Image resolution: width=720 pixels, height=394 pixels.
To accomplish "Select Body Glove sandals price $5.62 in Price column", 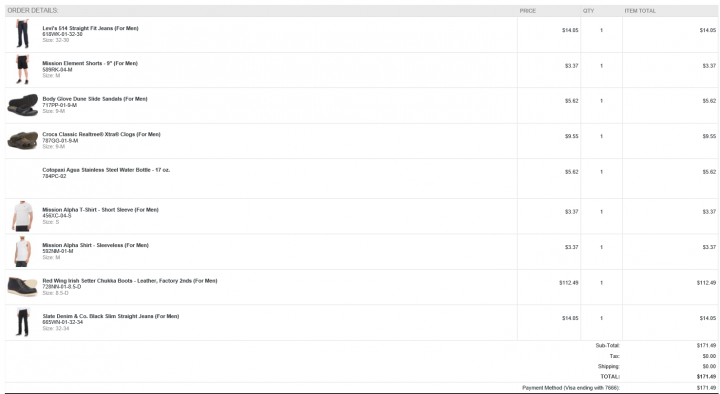I will tap(571, 101).
